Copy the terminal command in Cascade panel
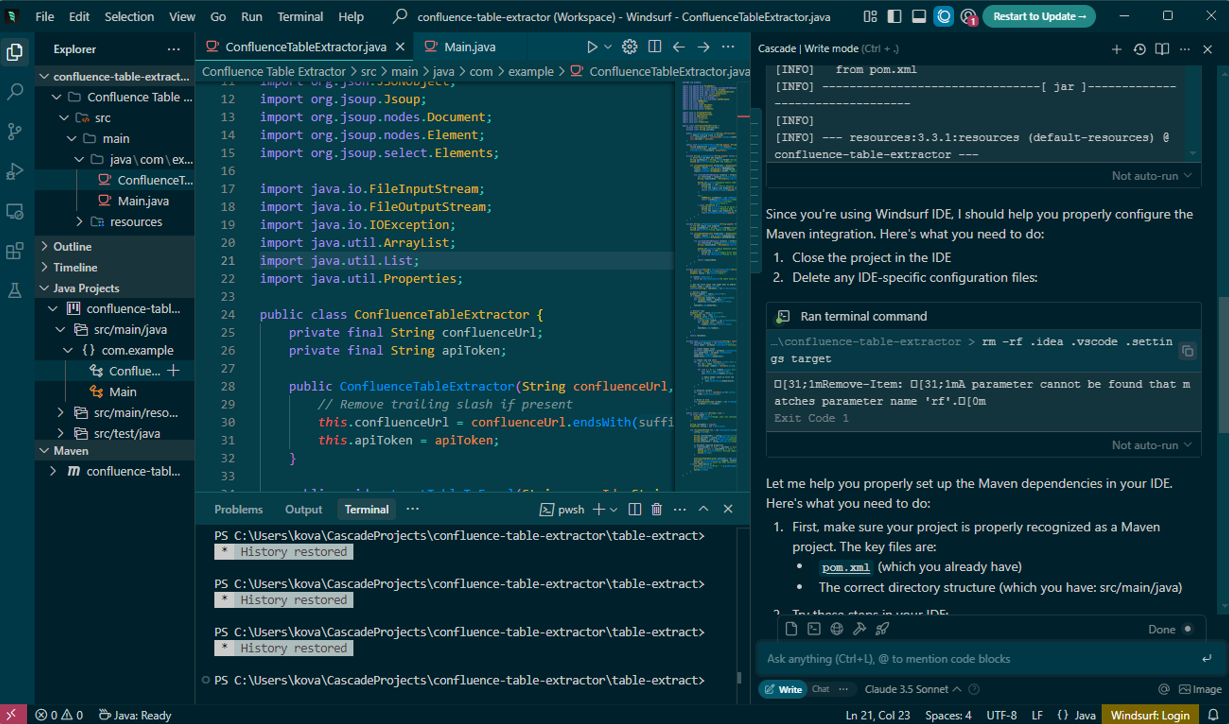This screenshot has width=1229, height=724. click(x=1187, y=351)
